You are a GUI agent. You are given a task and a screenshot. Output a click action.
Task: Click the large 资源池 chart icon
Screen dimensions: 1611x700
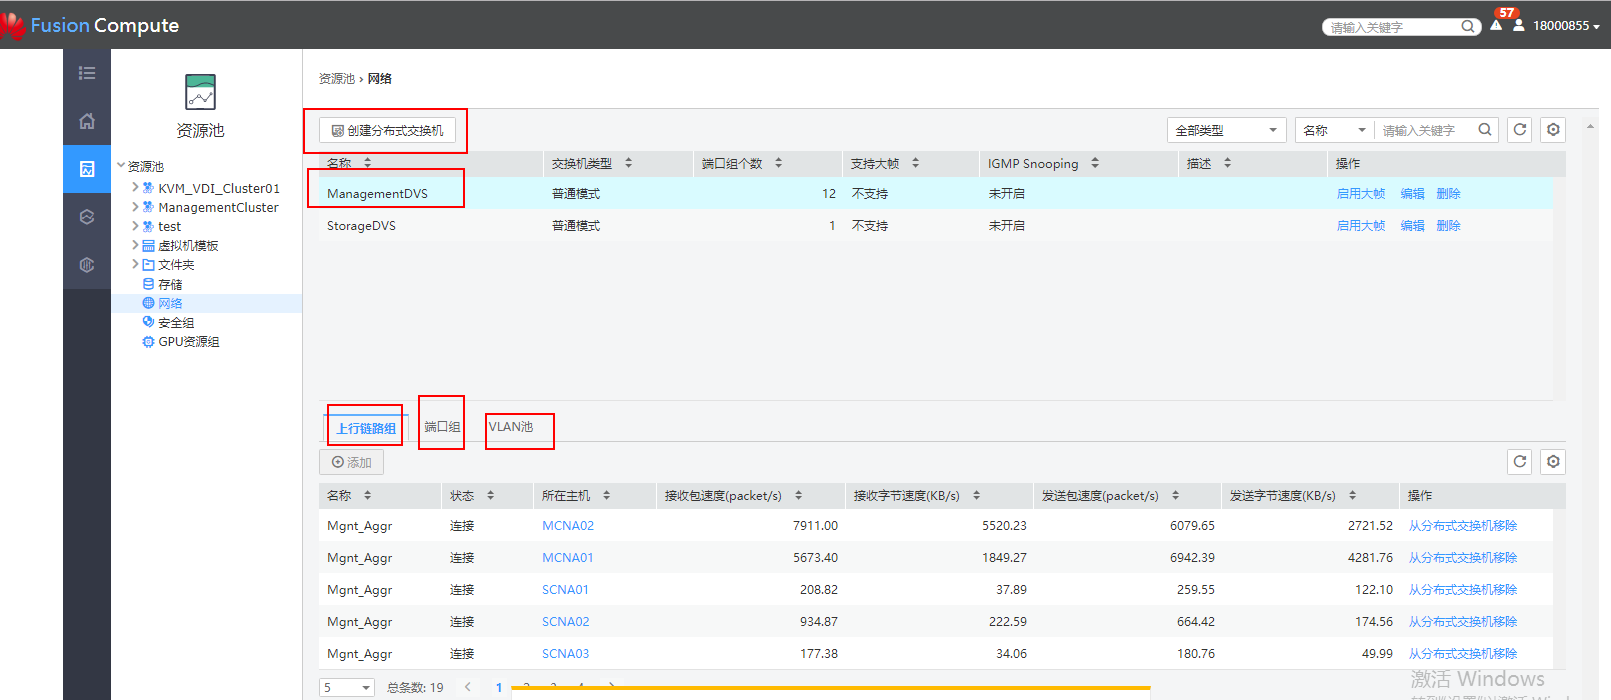pos(200,92)
